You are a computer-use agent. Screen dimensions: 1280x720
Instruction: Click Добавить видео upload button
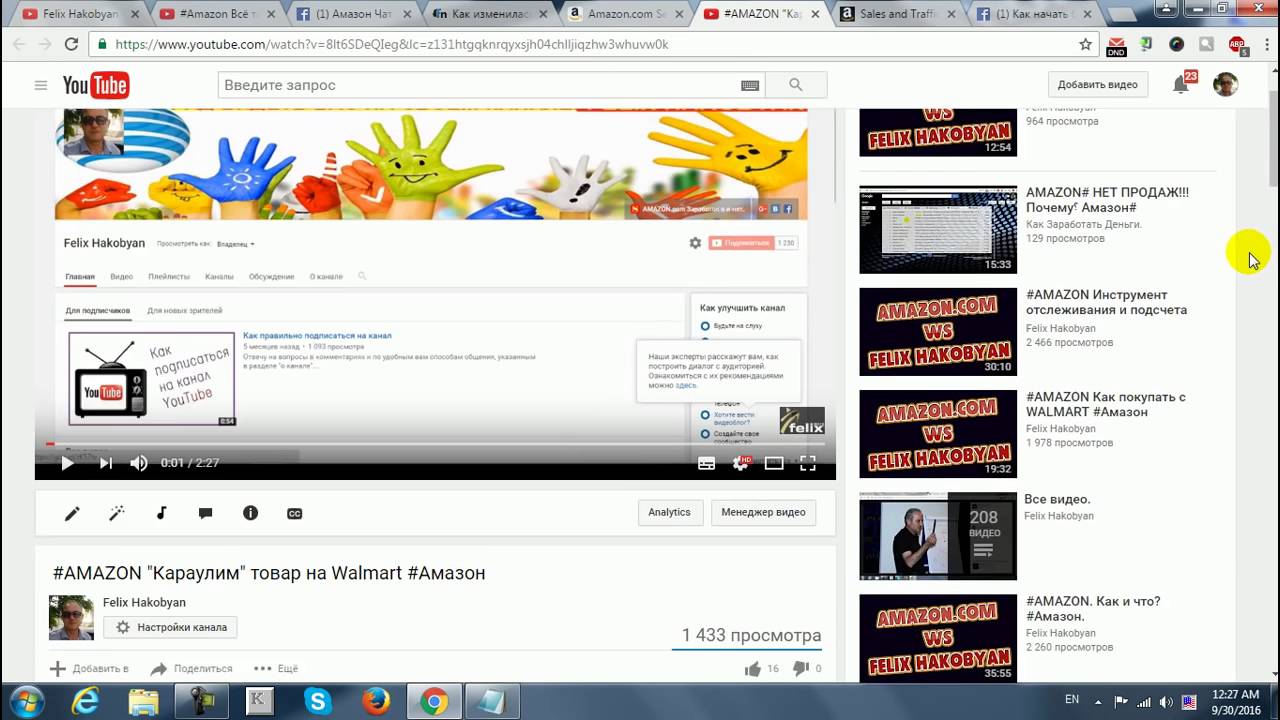[x=1098, y=85]
